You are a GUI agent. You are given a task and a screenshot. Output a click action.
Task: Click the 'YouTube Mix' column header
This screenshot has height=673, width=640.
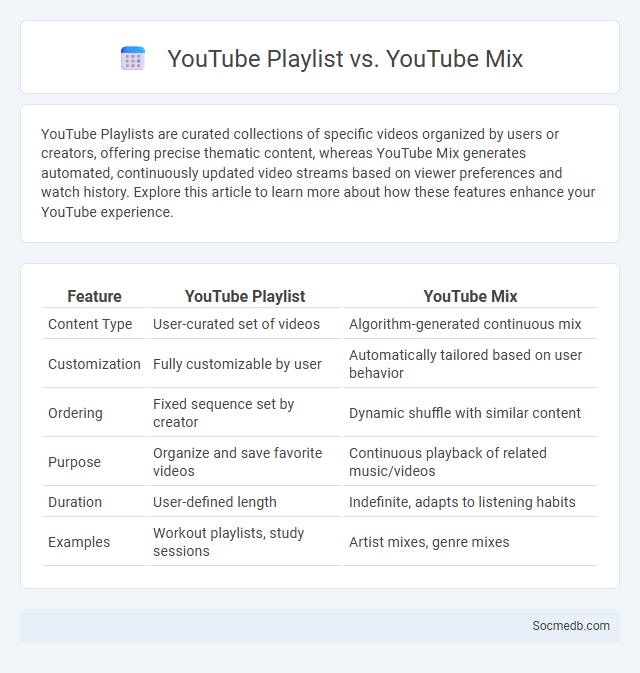(x=470, y=296)
